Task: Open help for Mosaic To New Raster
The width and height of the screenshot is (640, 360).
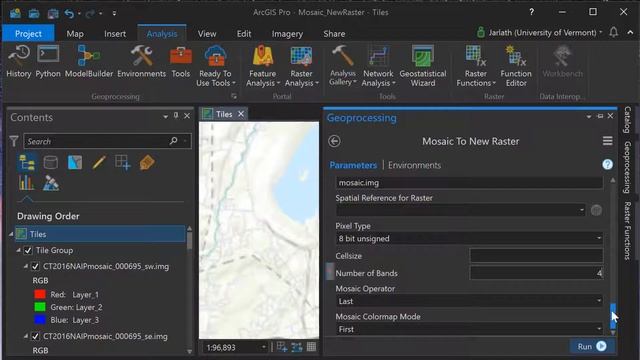Action: 607,164
